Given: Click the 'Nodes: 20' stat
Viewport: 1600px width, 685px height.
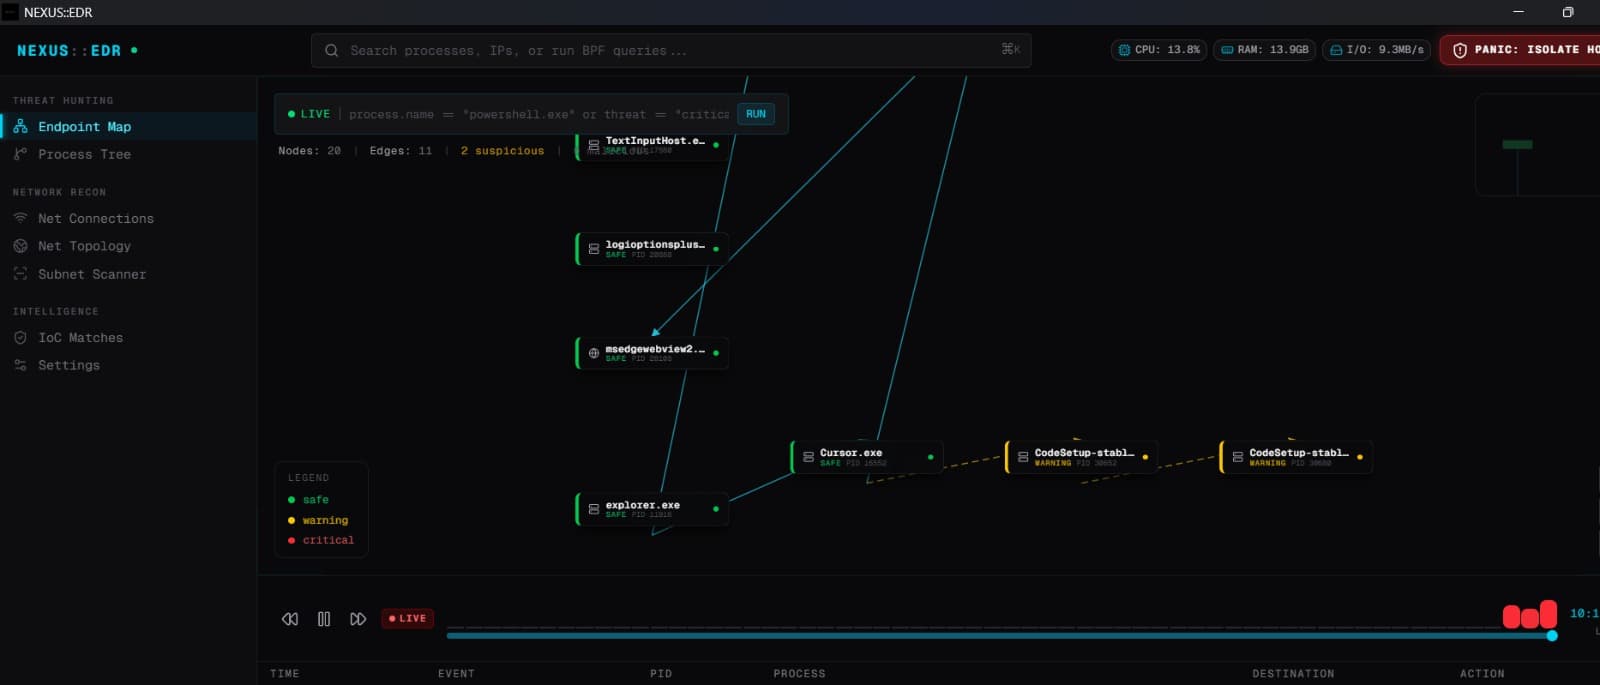Looking at the screenshot, I should point(309,151).
